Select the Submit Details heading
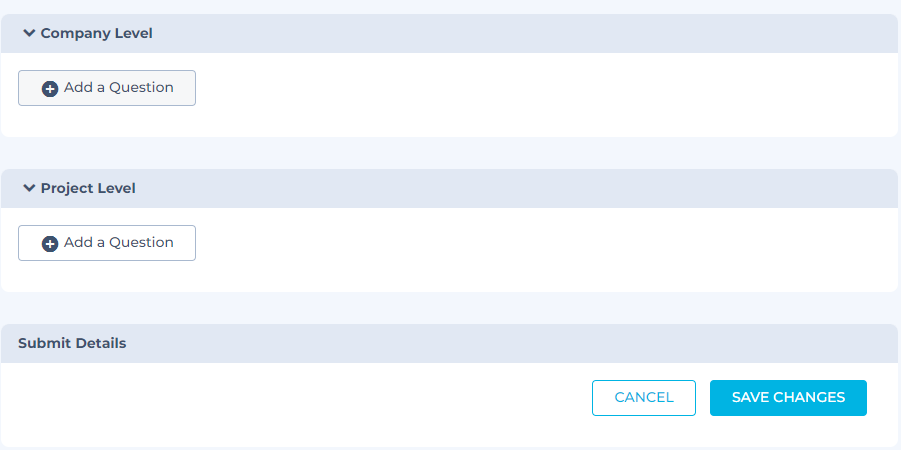Image resolution: width=901 pixels, height=450 pixels. pyautogui.click(x=72, y=343)
